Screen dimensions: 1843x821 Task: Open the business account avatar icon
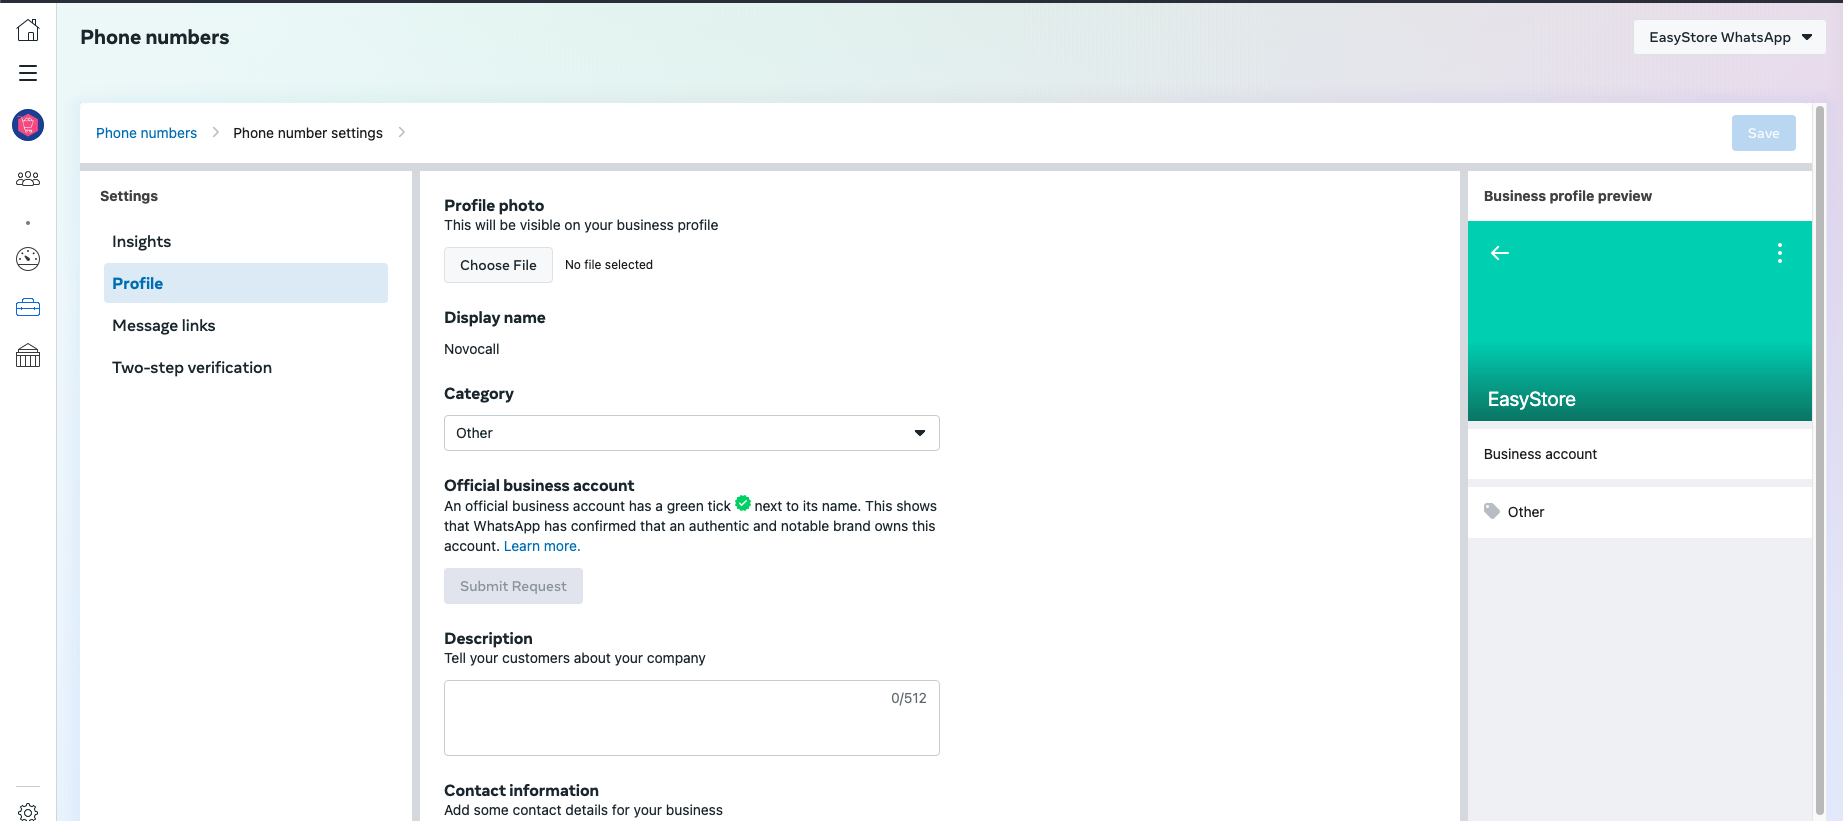tap(28, 125)
